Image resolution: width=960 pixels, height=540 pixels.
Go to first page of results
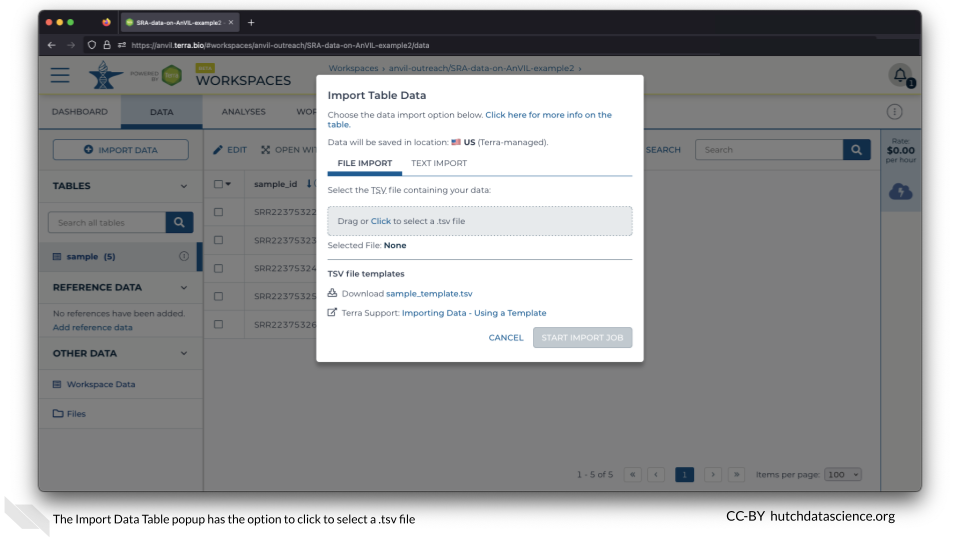(x=632, y=474)
